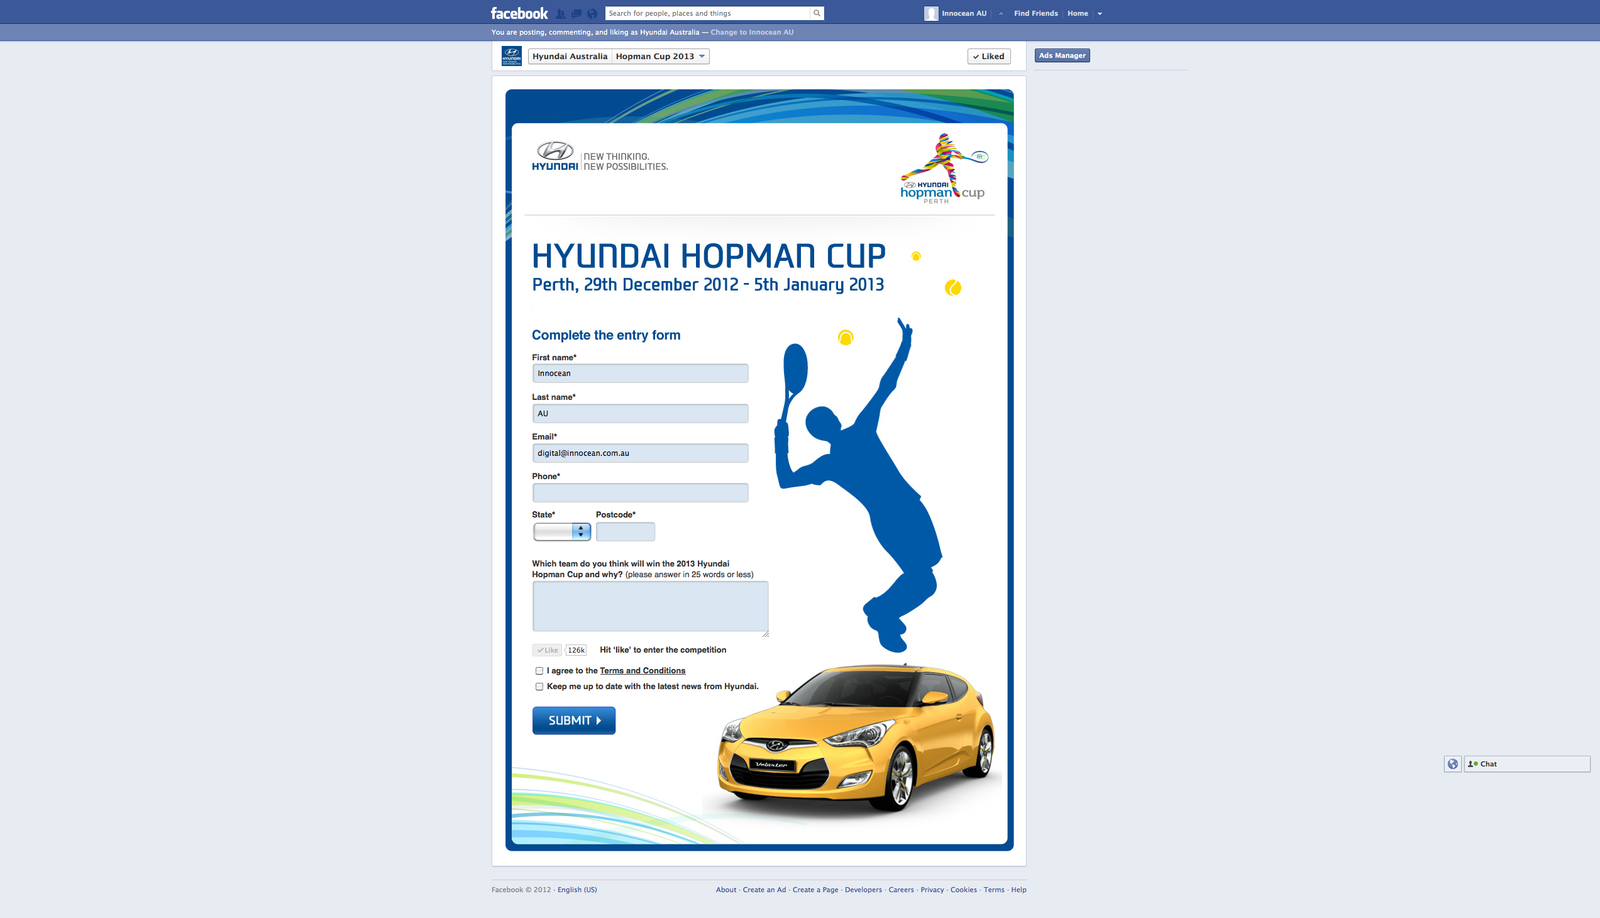This screenshot has width=1600, height=918.
Task: Click Hyundai Australia page name
Action: point(570,56)
